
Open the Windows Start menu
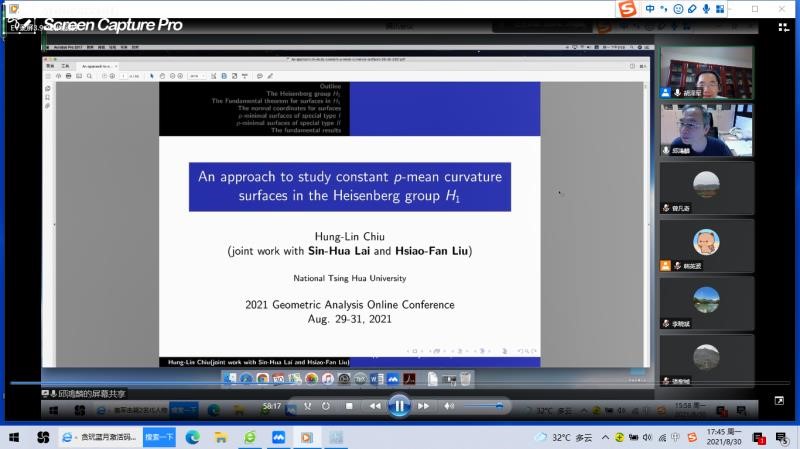(14, 437)
